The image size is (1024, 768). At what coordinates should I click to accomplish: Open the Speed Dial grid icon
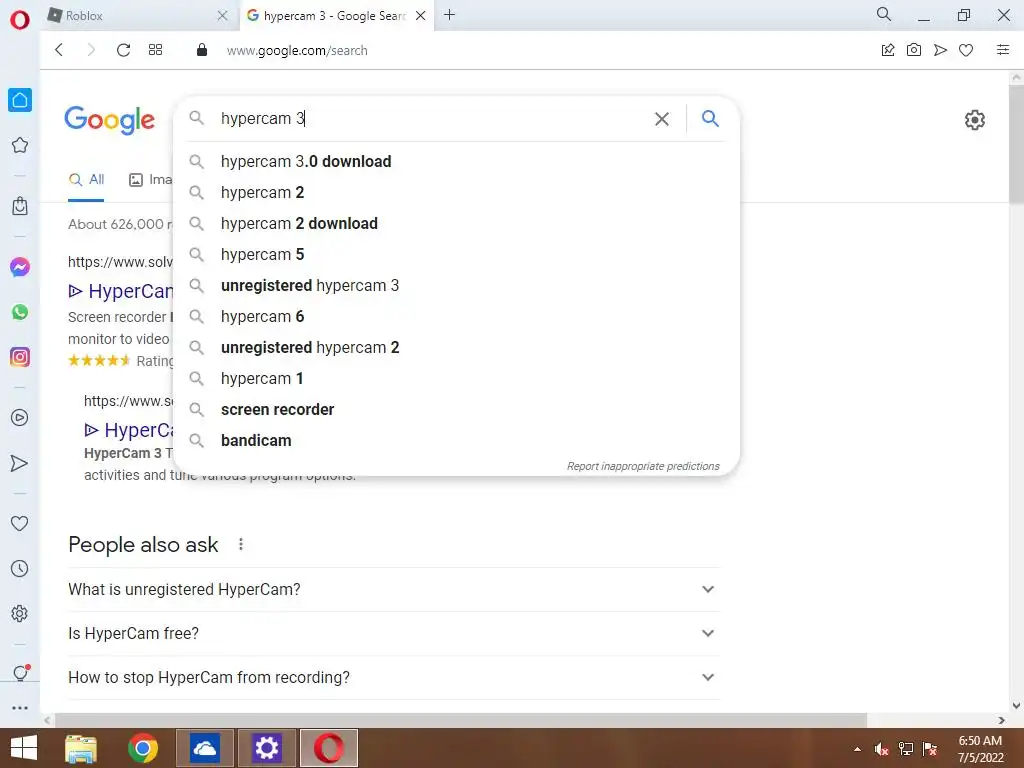pos(155,50)
